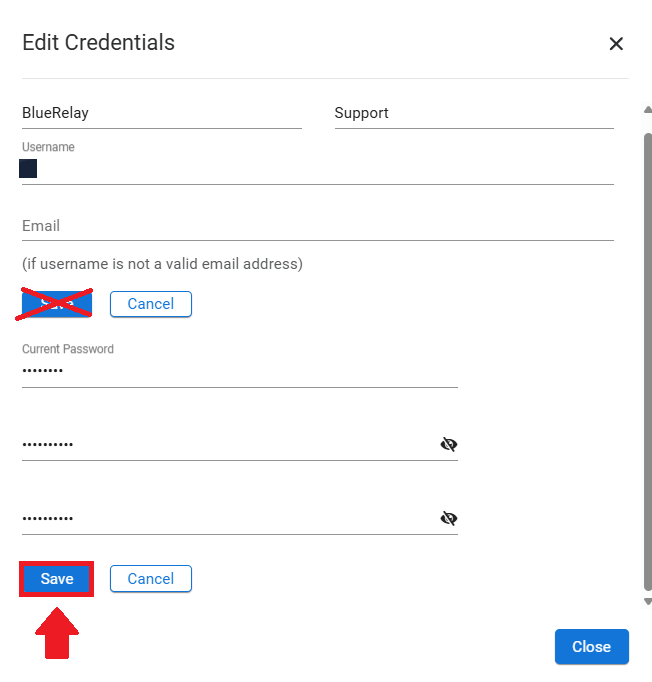The width and height of the screenshot is (652, 682).
Task: Click into the Current Password field
Action: click(x=240, y=371)
